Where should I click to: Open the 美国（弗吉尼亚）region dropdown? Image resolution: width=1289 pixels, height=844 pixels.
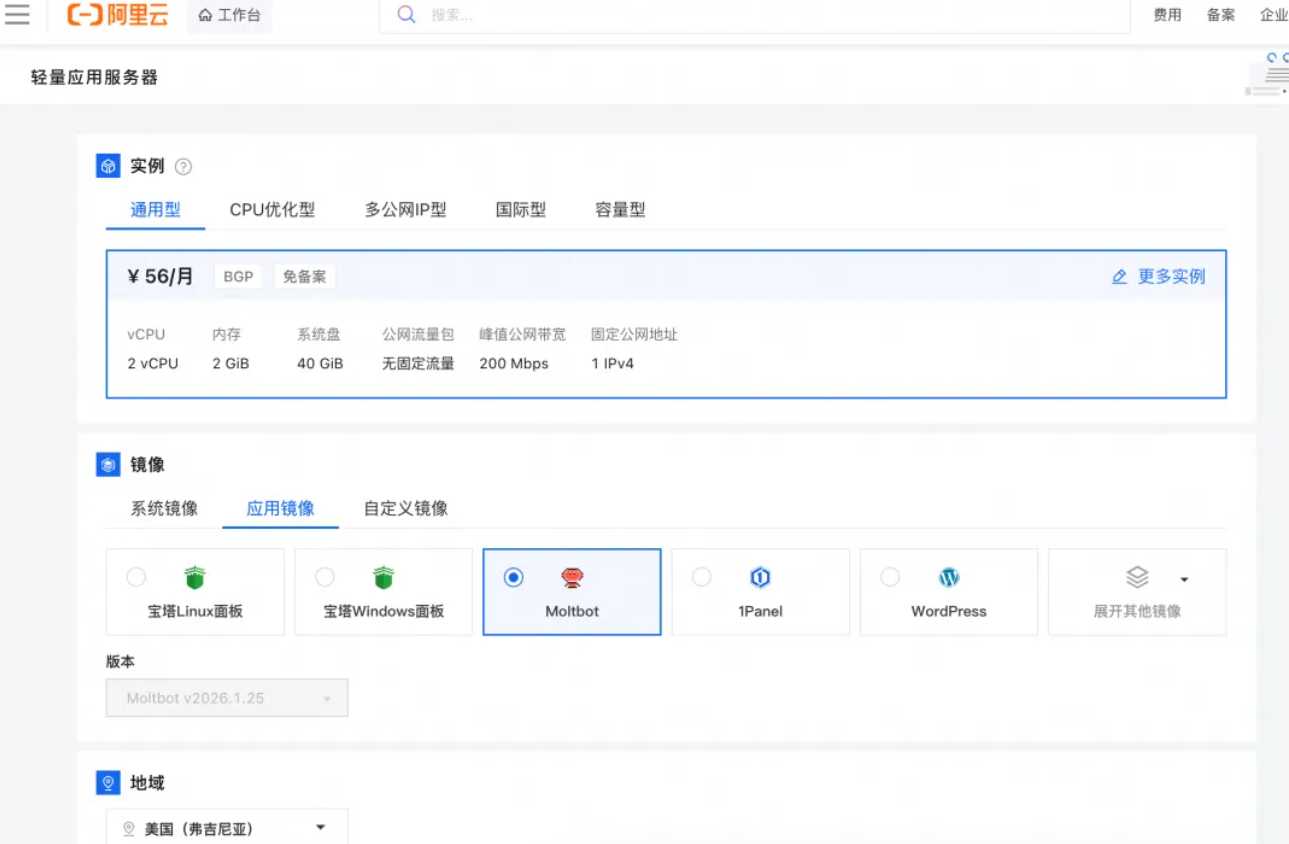coord(227,828)
